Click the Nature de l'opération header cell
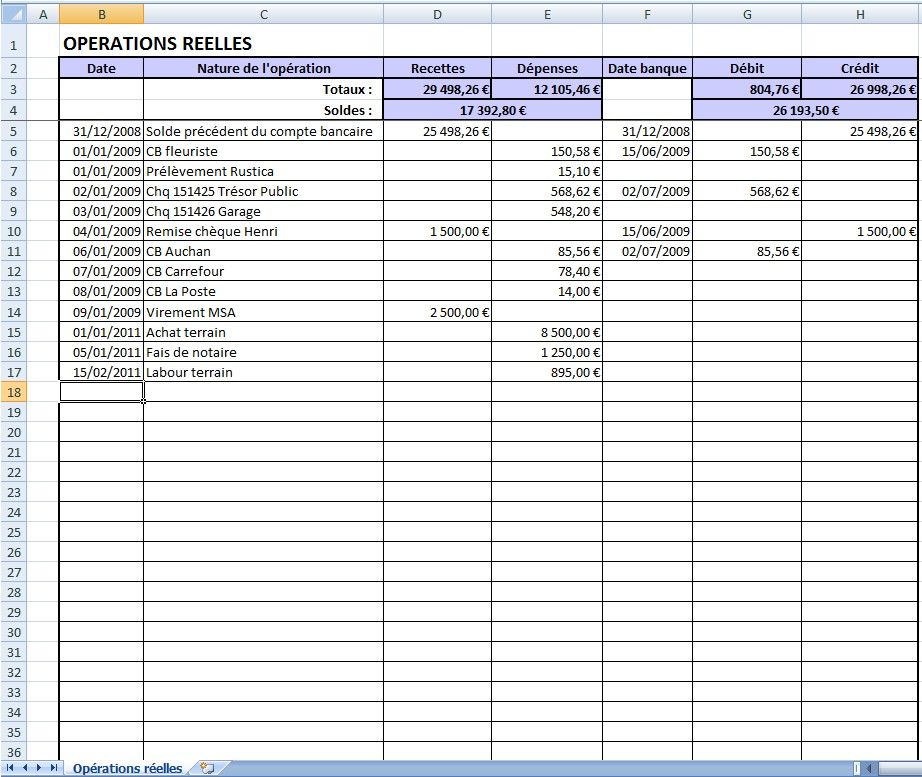 263,68
